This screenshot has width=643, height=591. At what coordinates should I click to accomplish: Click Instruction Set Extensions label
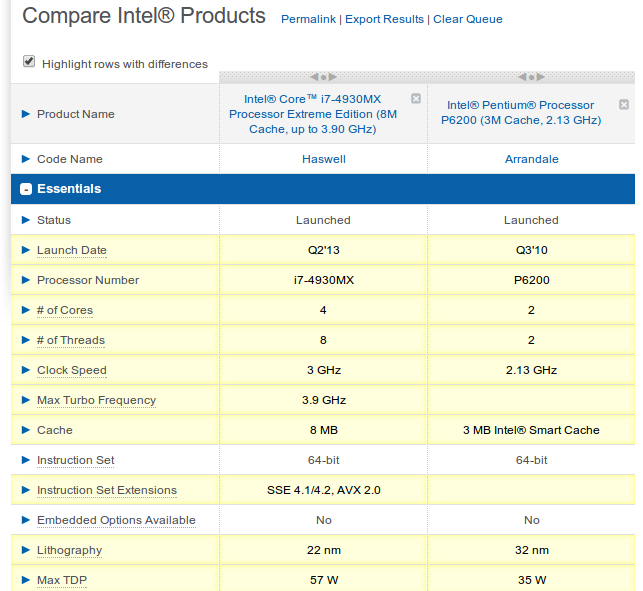tap(107, 490)
